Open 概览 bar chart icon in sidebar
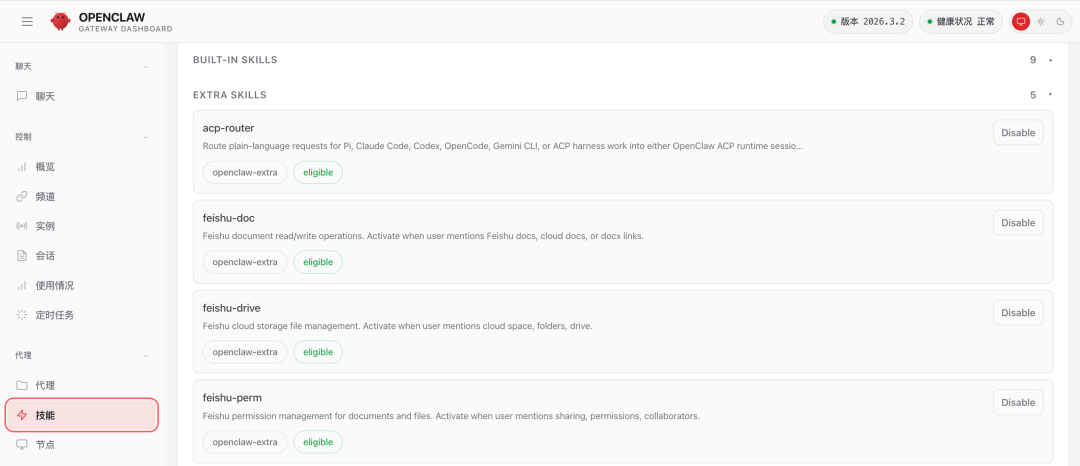The width and height of the screenshot is (1080, 466). tap(22, 167)
